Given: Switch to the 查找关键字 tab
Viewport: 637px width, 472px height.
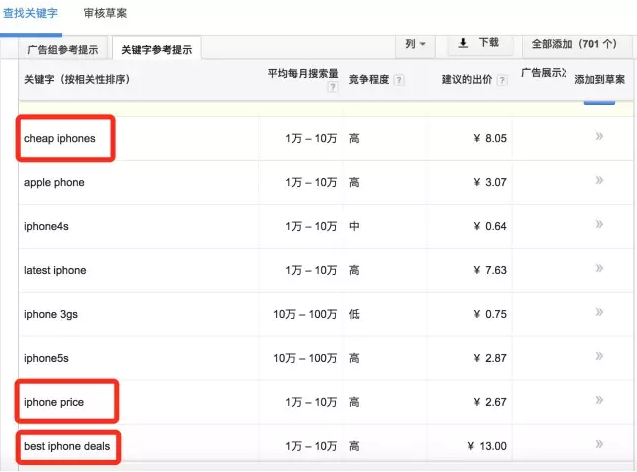Looking at the screenshot, I should [33, 14].
